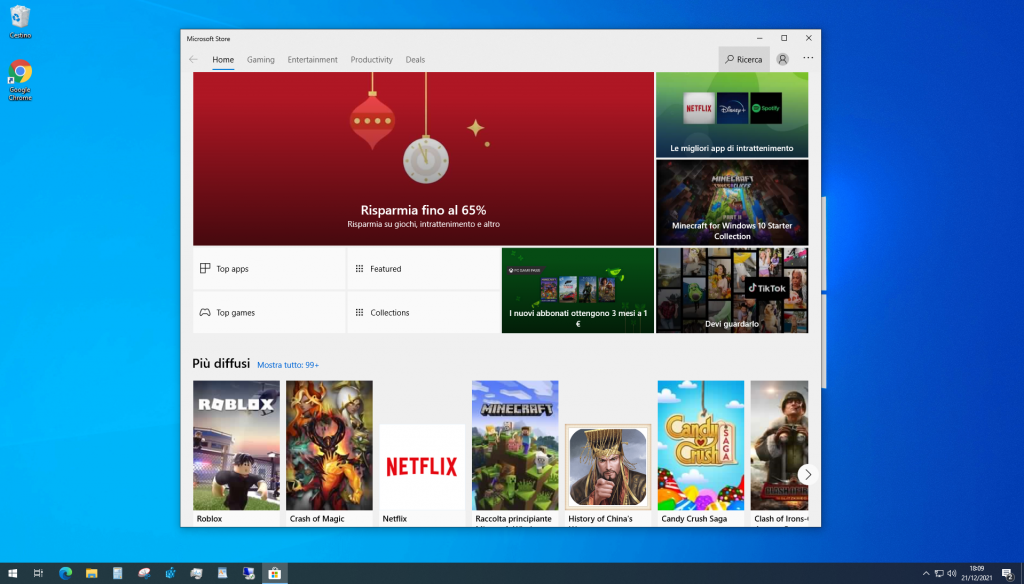Open the Top apps tile

(269, 269)
